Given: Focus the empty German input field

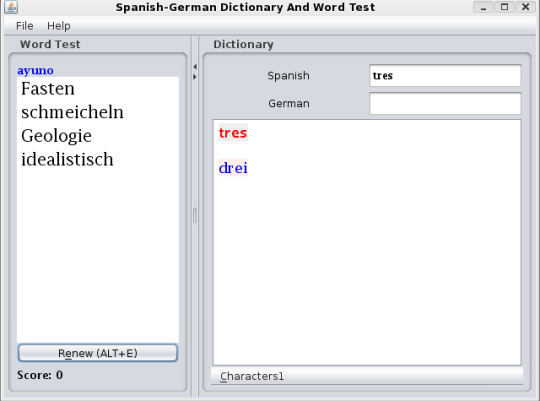Looking at the screenshot, I should (x=445, y=103).
